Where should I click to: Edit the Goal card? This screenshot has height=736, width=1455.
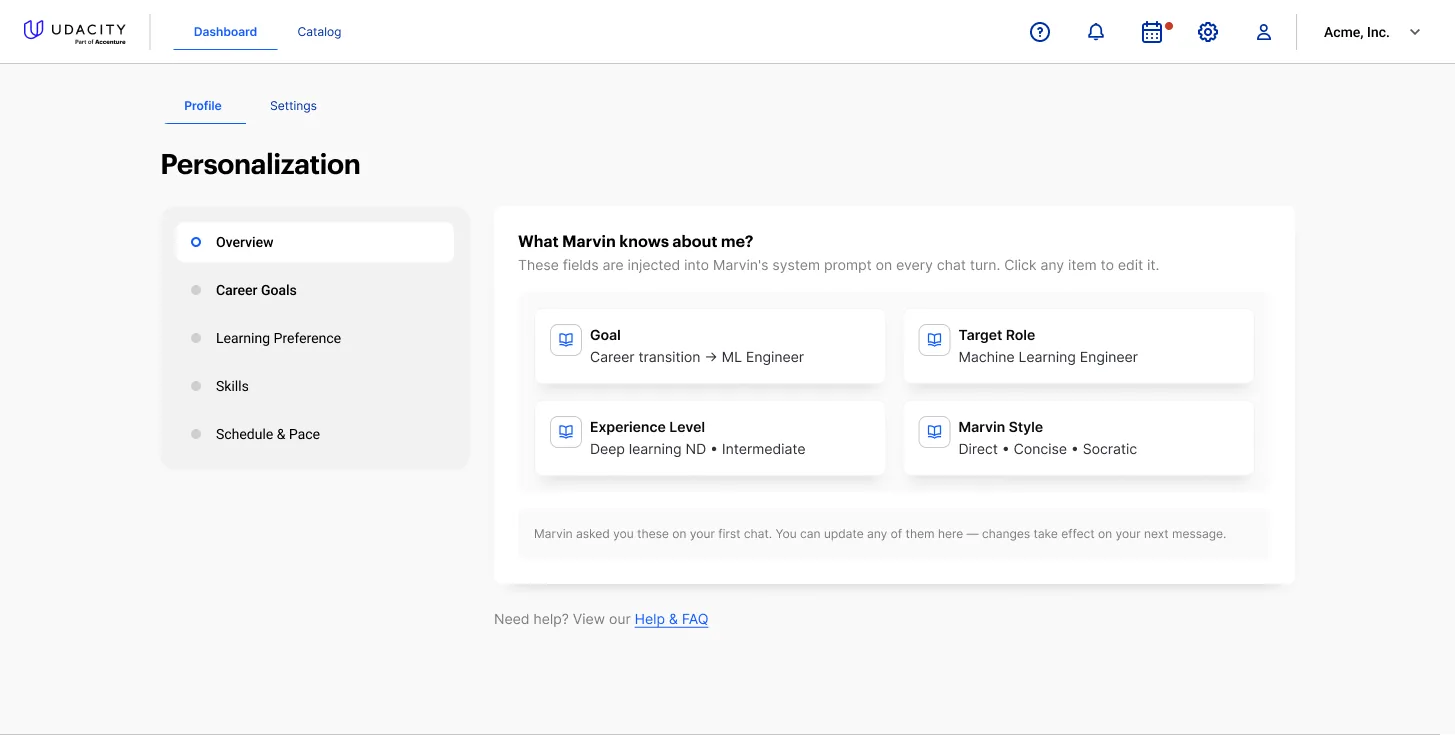click(710, 346)
